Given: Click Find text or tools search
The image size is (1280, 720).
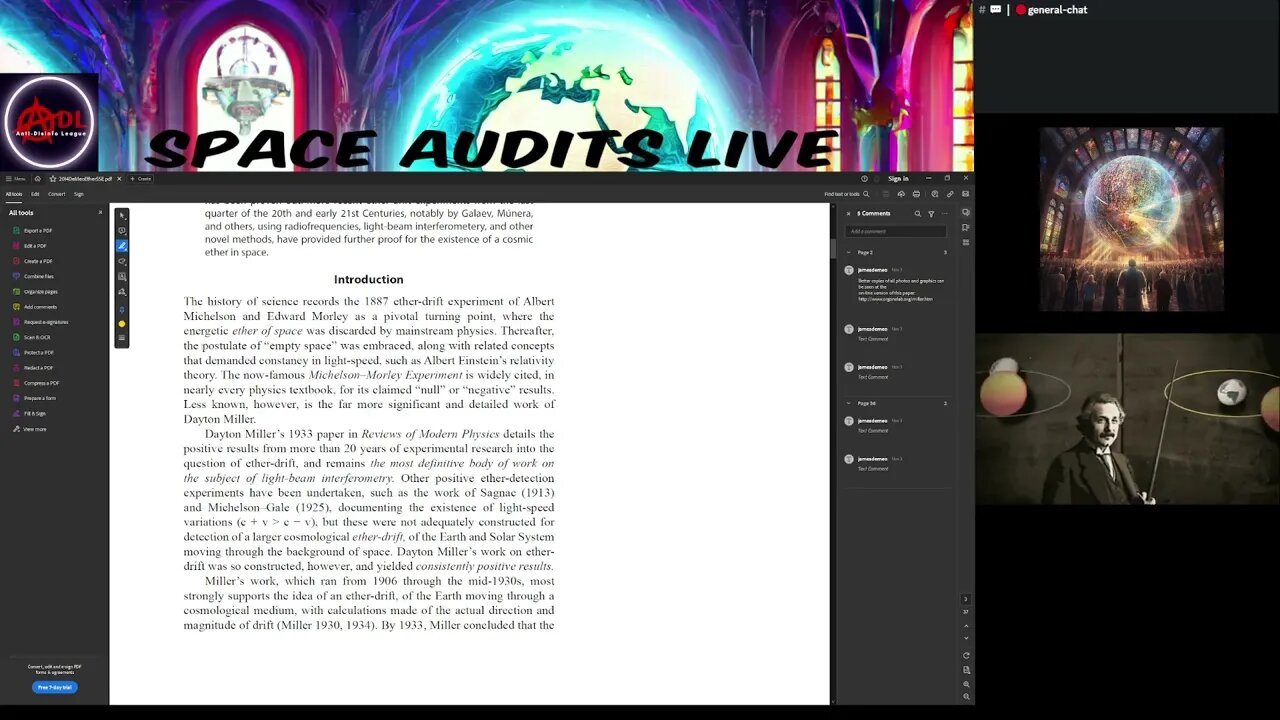Looking at the screenshot, I should 846,194.
